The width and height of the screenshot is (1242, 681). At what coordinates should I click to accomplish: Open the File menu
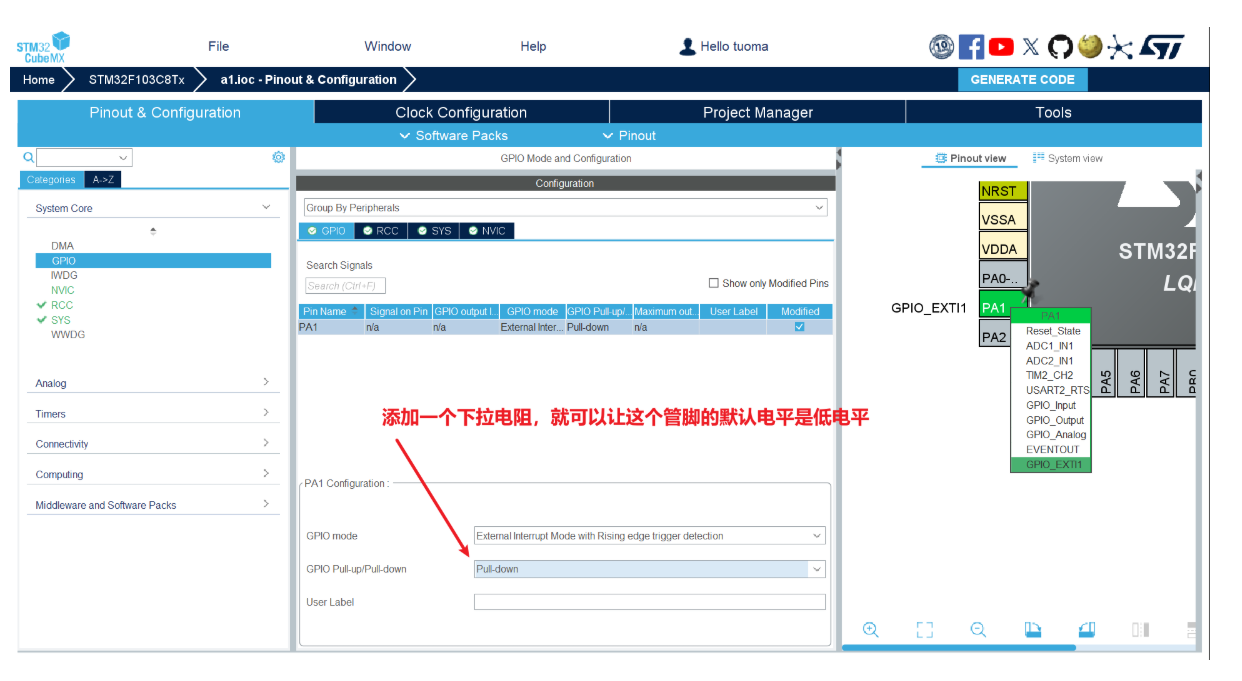coord(219,46)
